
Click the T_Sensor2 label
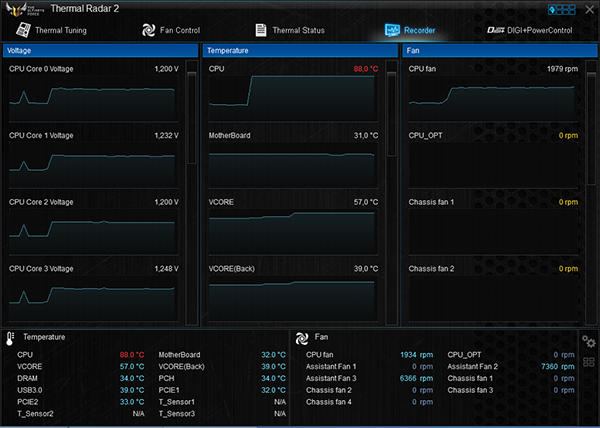pos(35,414)
